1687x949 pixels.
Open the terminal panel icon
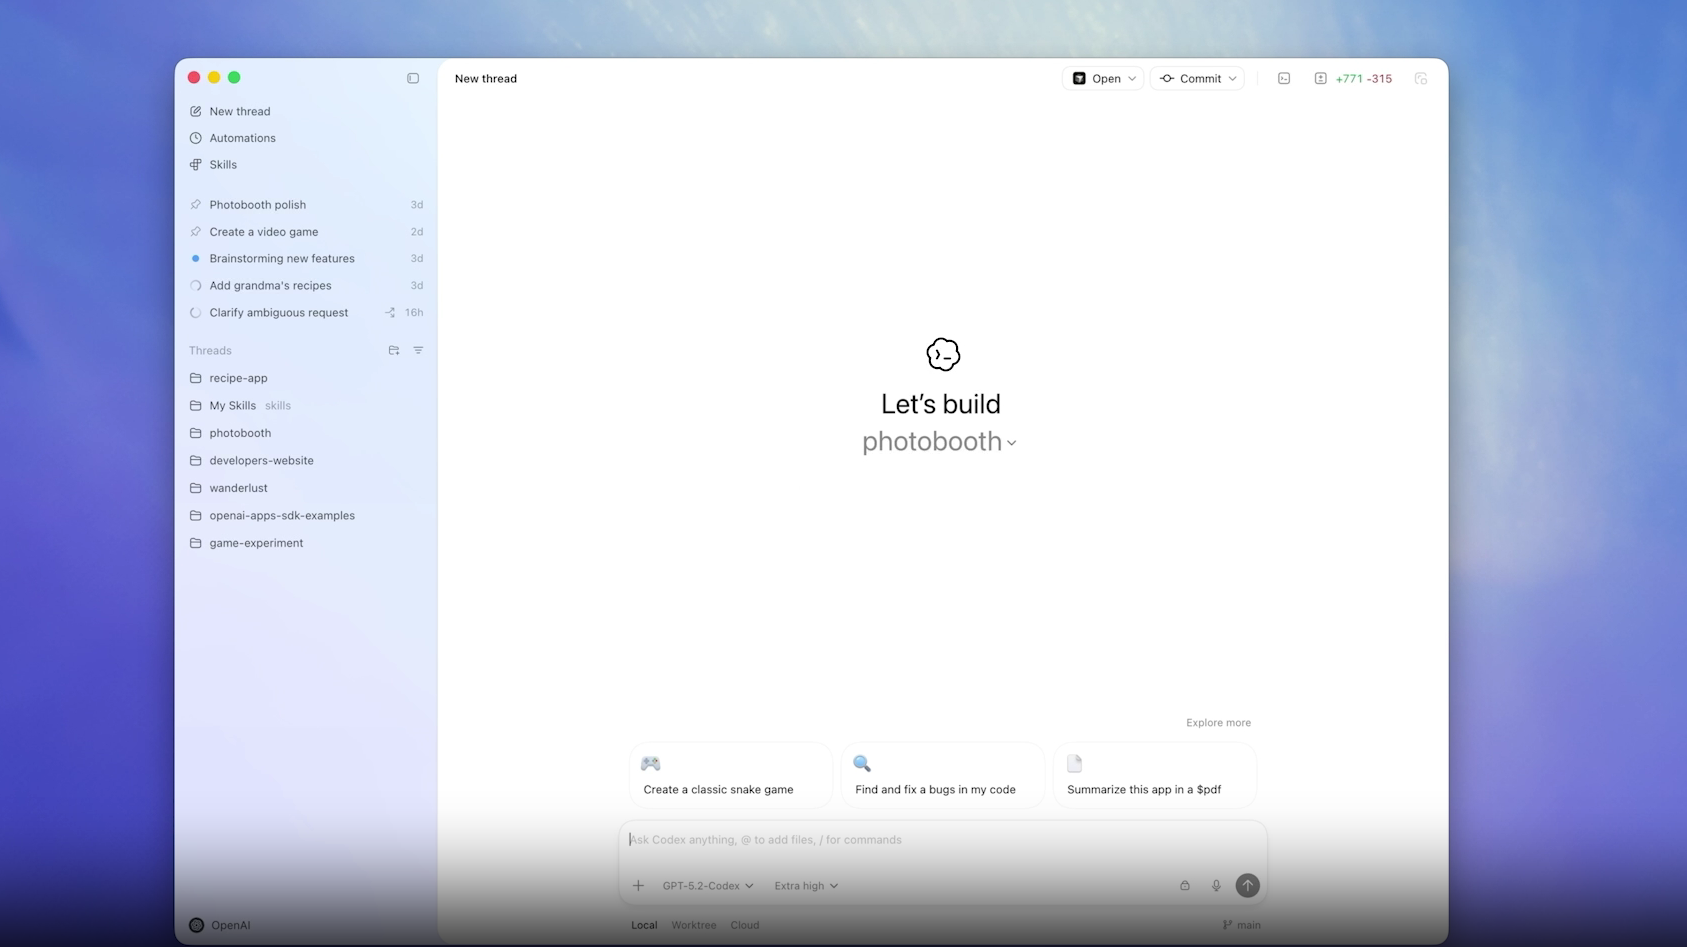point(1284,78)
